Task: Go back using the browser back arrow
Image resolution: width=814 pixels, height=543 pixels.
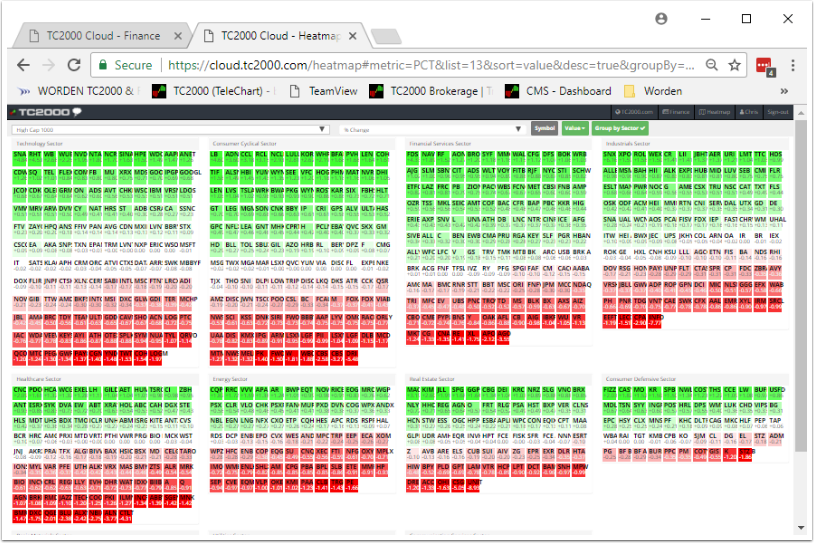Action: tap(23, 65)
